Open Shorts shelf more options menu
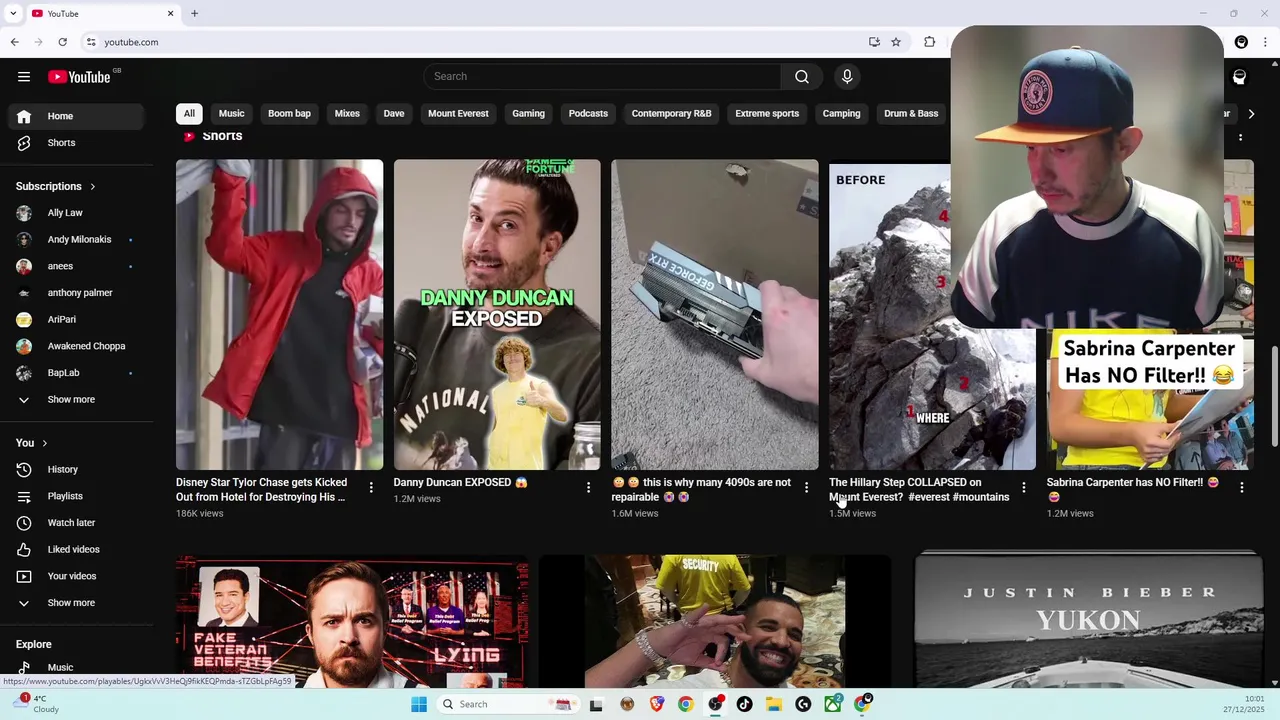Image resolution: width=1280 pixels, height=720 pixels. pyautogui.click(x=1241, y=137)
